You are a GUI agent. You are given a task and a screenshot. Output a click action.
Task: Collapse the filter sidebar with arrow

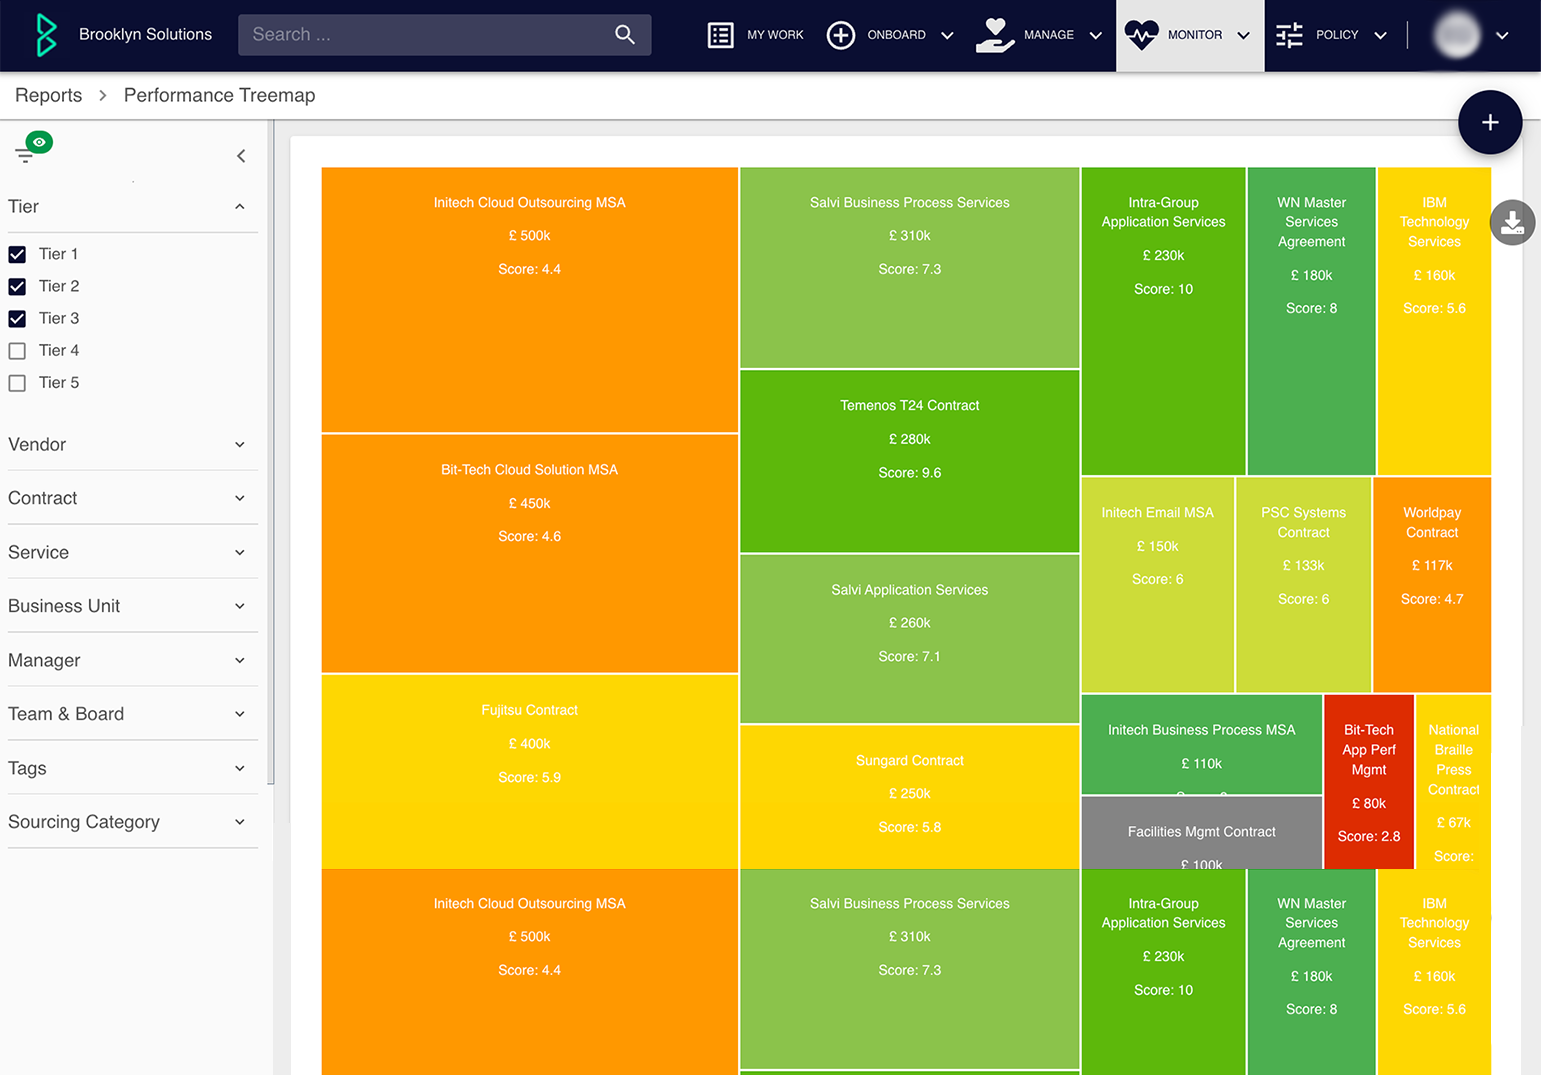point(241,156)
